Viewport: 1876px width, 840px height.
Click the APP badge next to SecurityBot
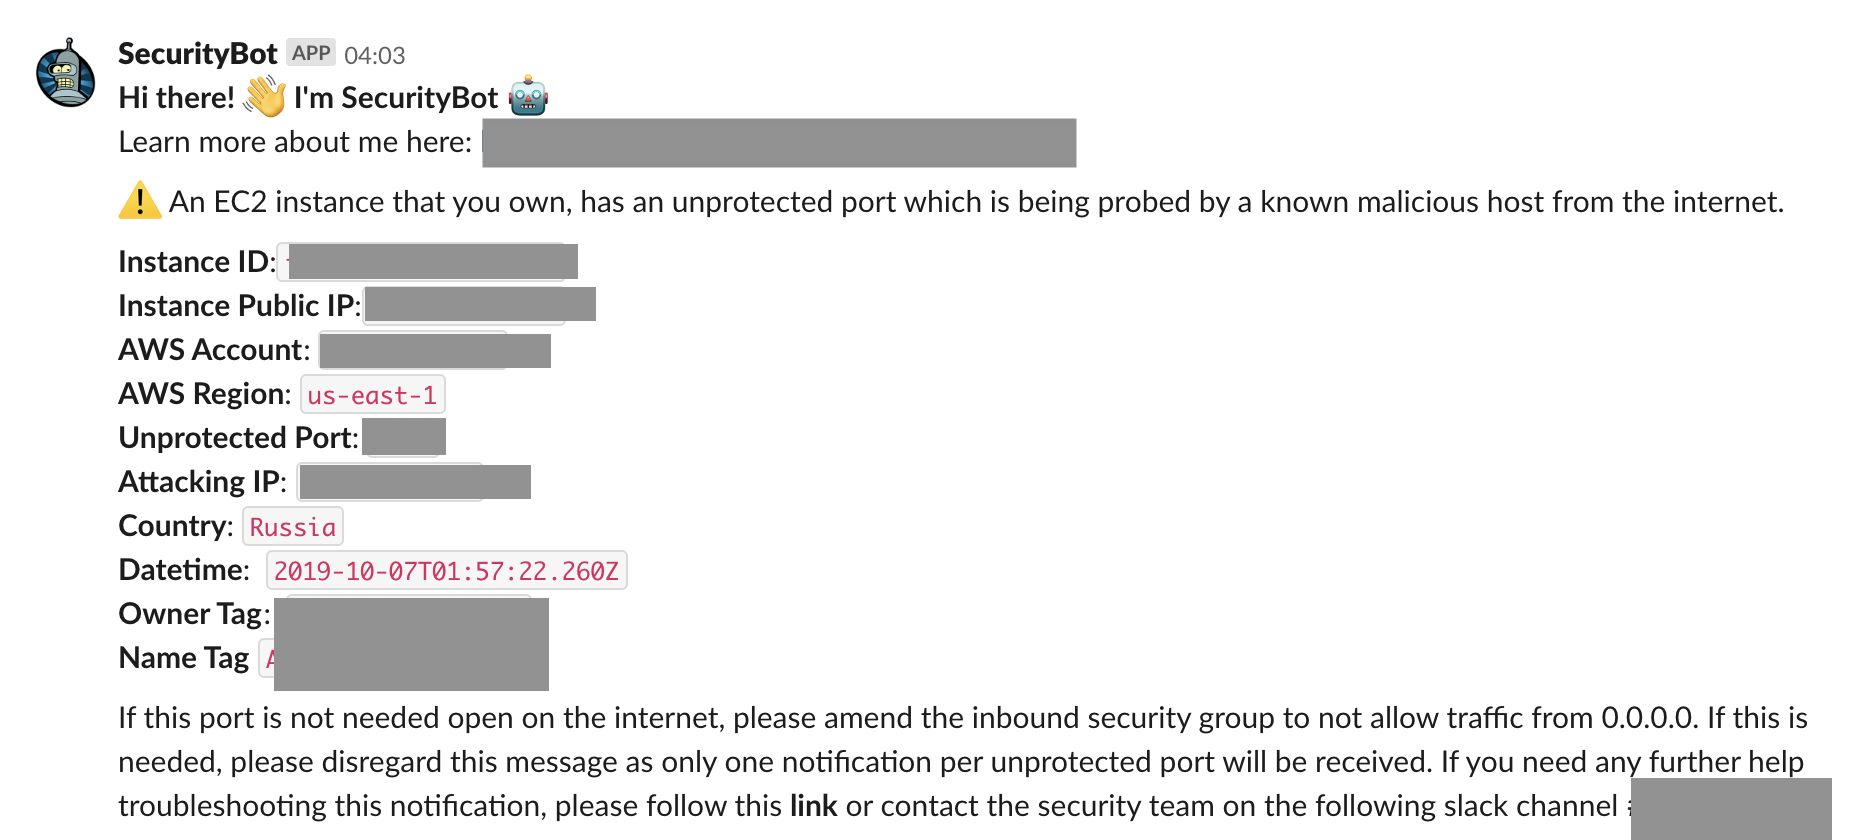(x=313, y=51)
